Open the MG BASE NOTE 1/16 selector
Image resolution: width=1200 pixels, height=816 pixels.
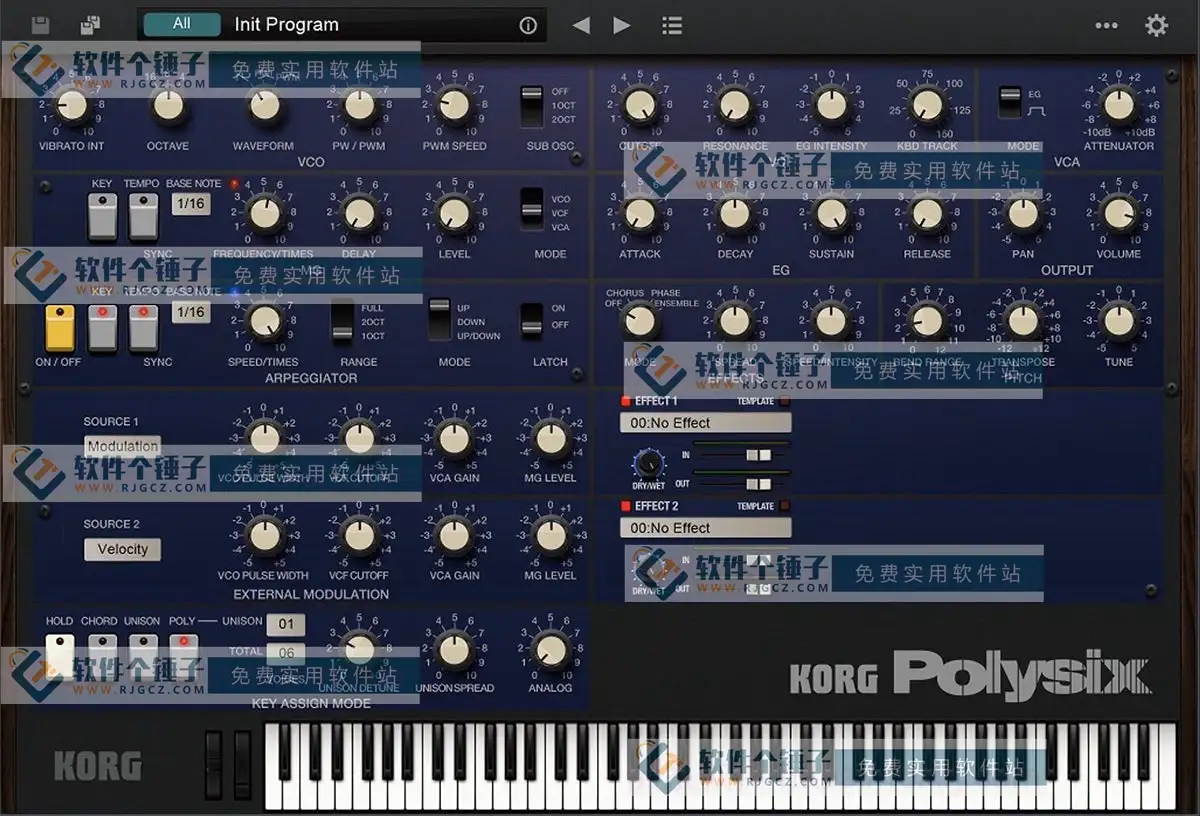[190, 204]
